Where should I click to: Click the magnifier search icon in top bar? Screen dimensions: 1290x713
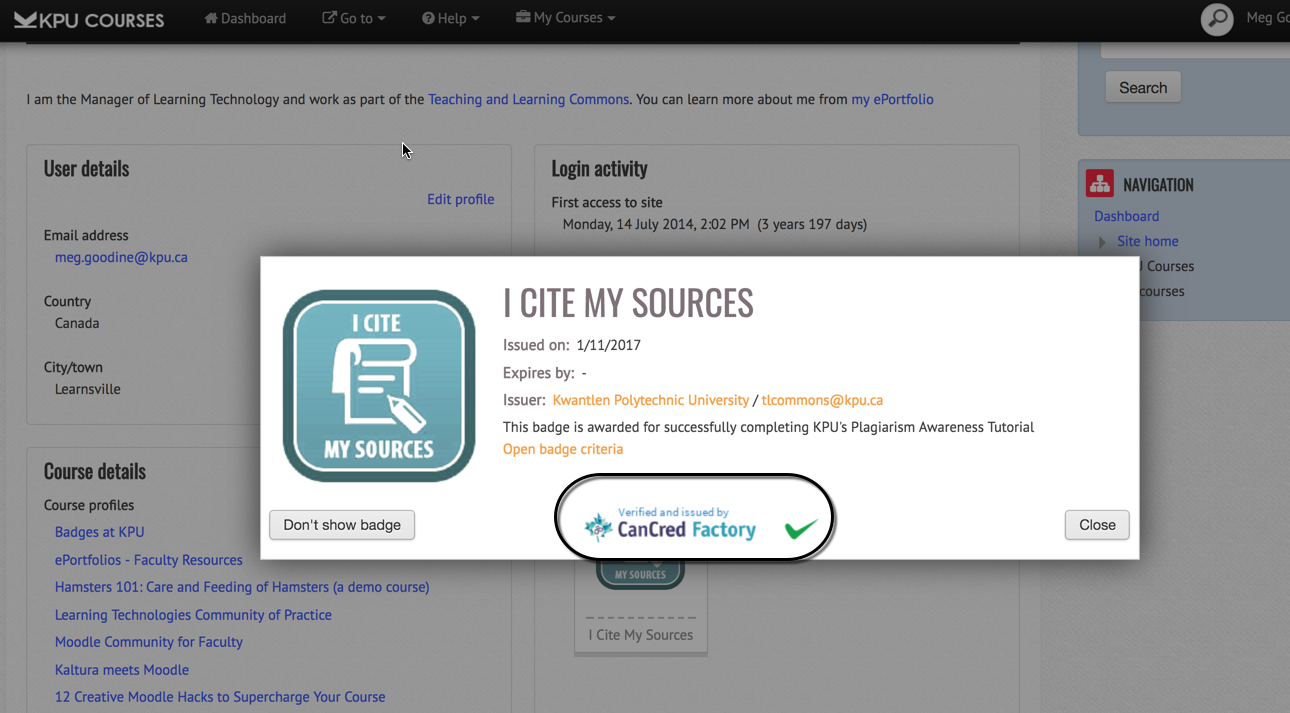pyautogui.click(x=1217, y=19)
